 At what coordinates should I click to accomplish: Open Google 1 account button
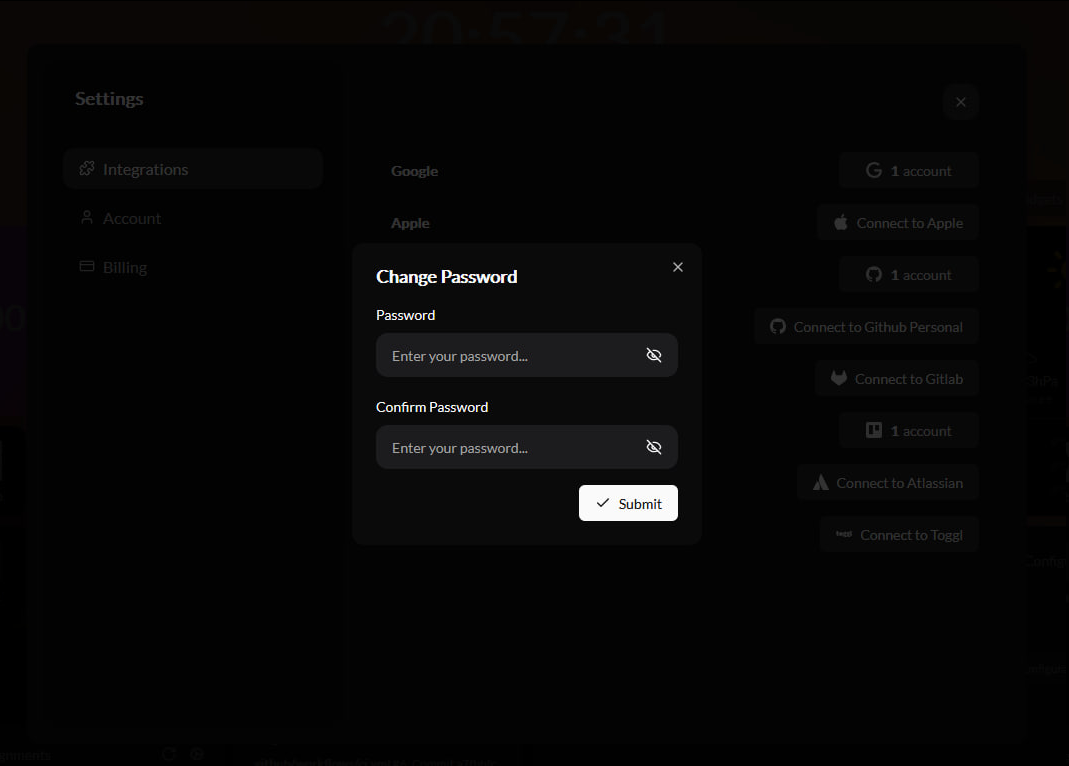pos(909,170)
